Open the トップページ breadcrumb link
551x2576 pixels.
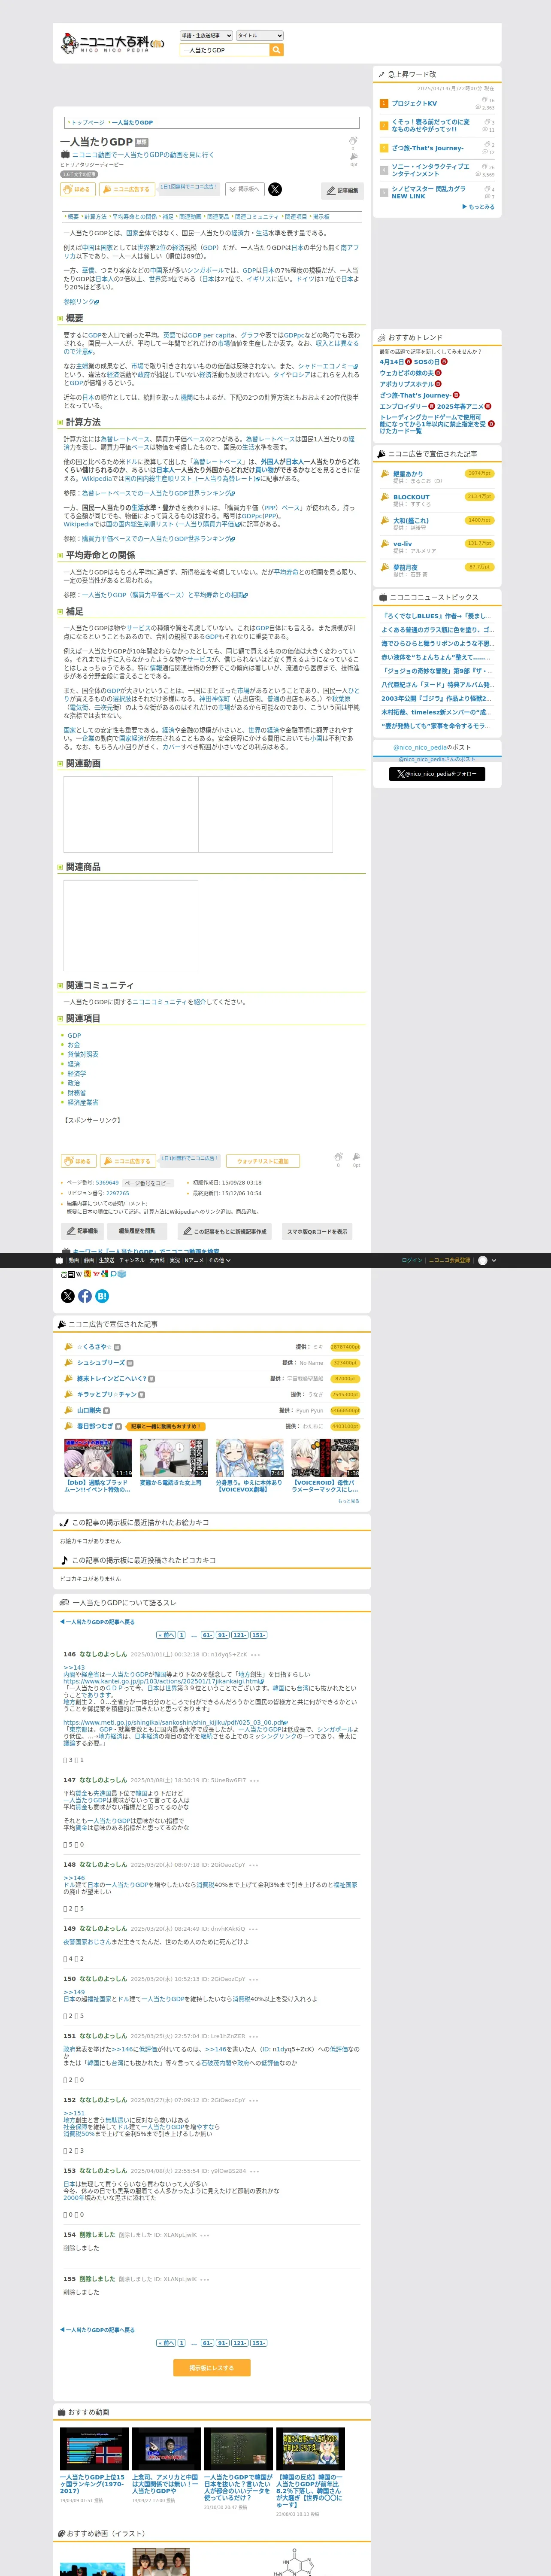(87, 122)
